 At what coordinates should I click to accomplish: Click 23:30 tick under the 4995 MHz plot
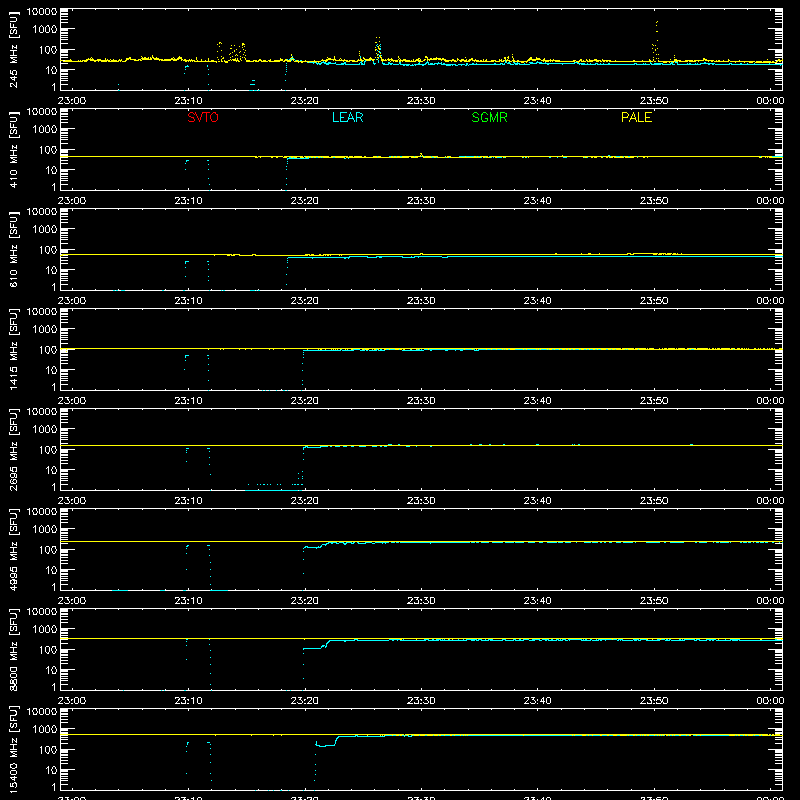pyautogui.click(x=421, y=601)
